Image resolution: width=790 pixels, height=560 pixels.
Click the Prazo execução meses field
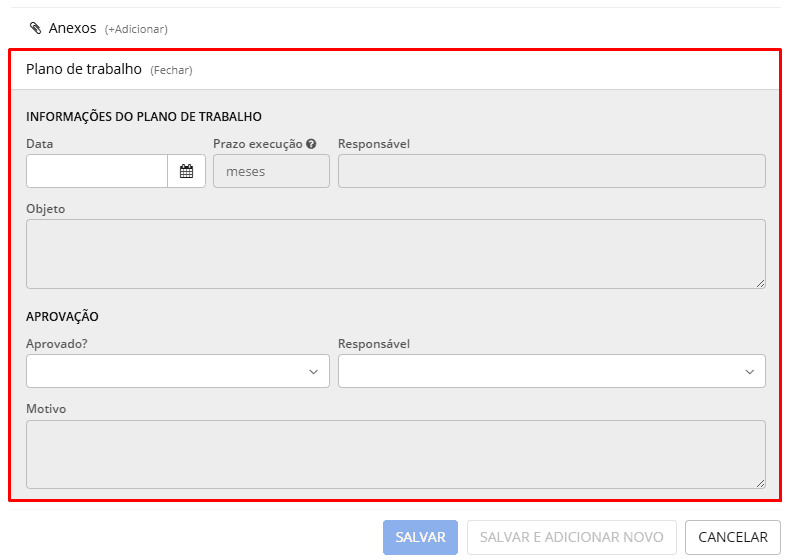[271, 171]
